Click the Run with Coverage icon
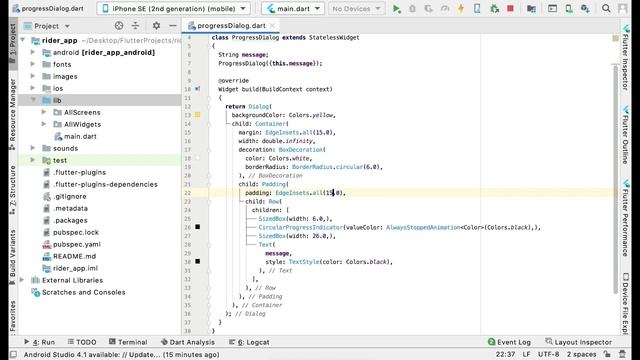The height and width of the screenshot is (360, 640). pos(428,9)
